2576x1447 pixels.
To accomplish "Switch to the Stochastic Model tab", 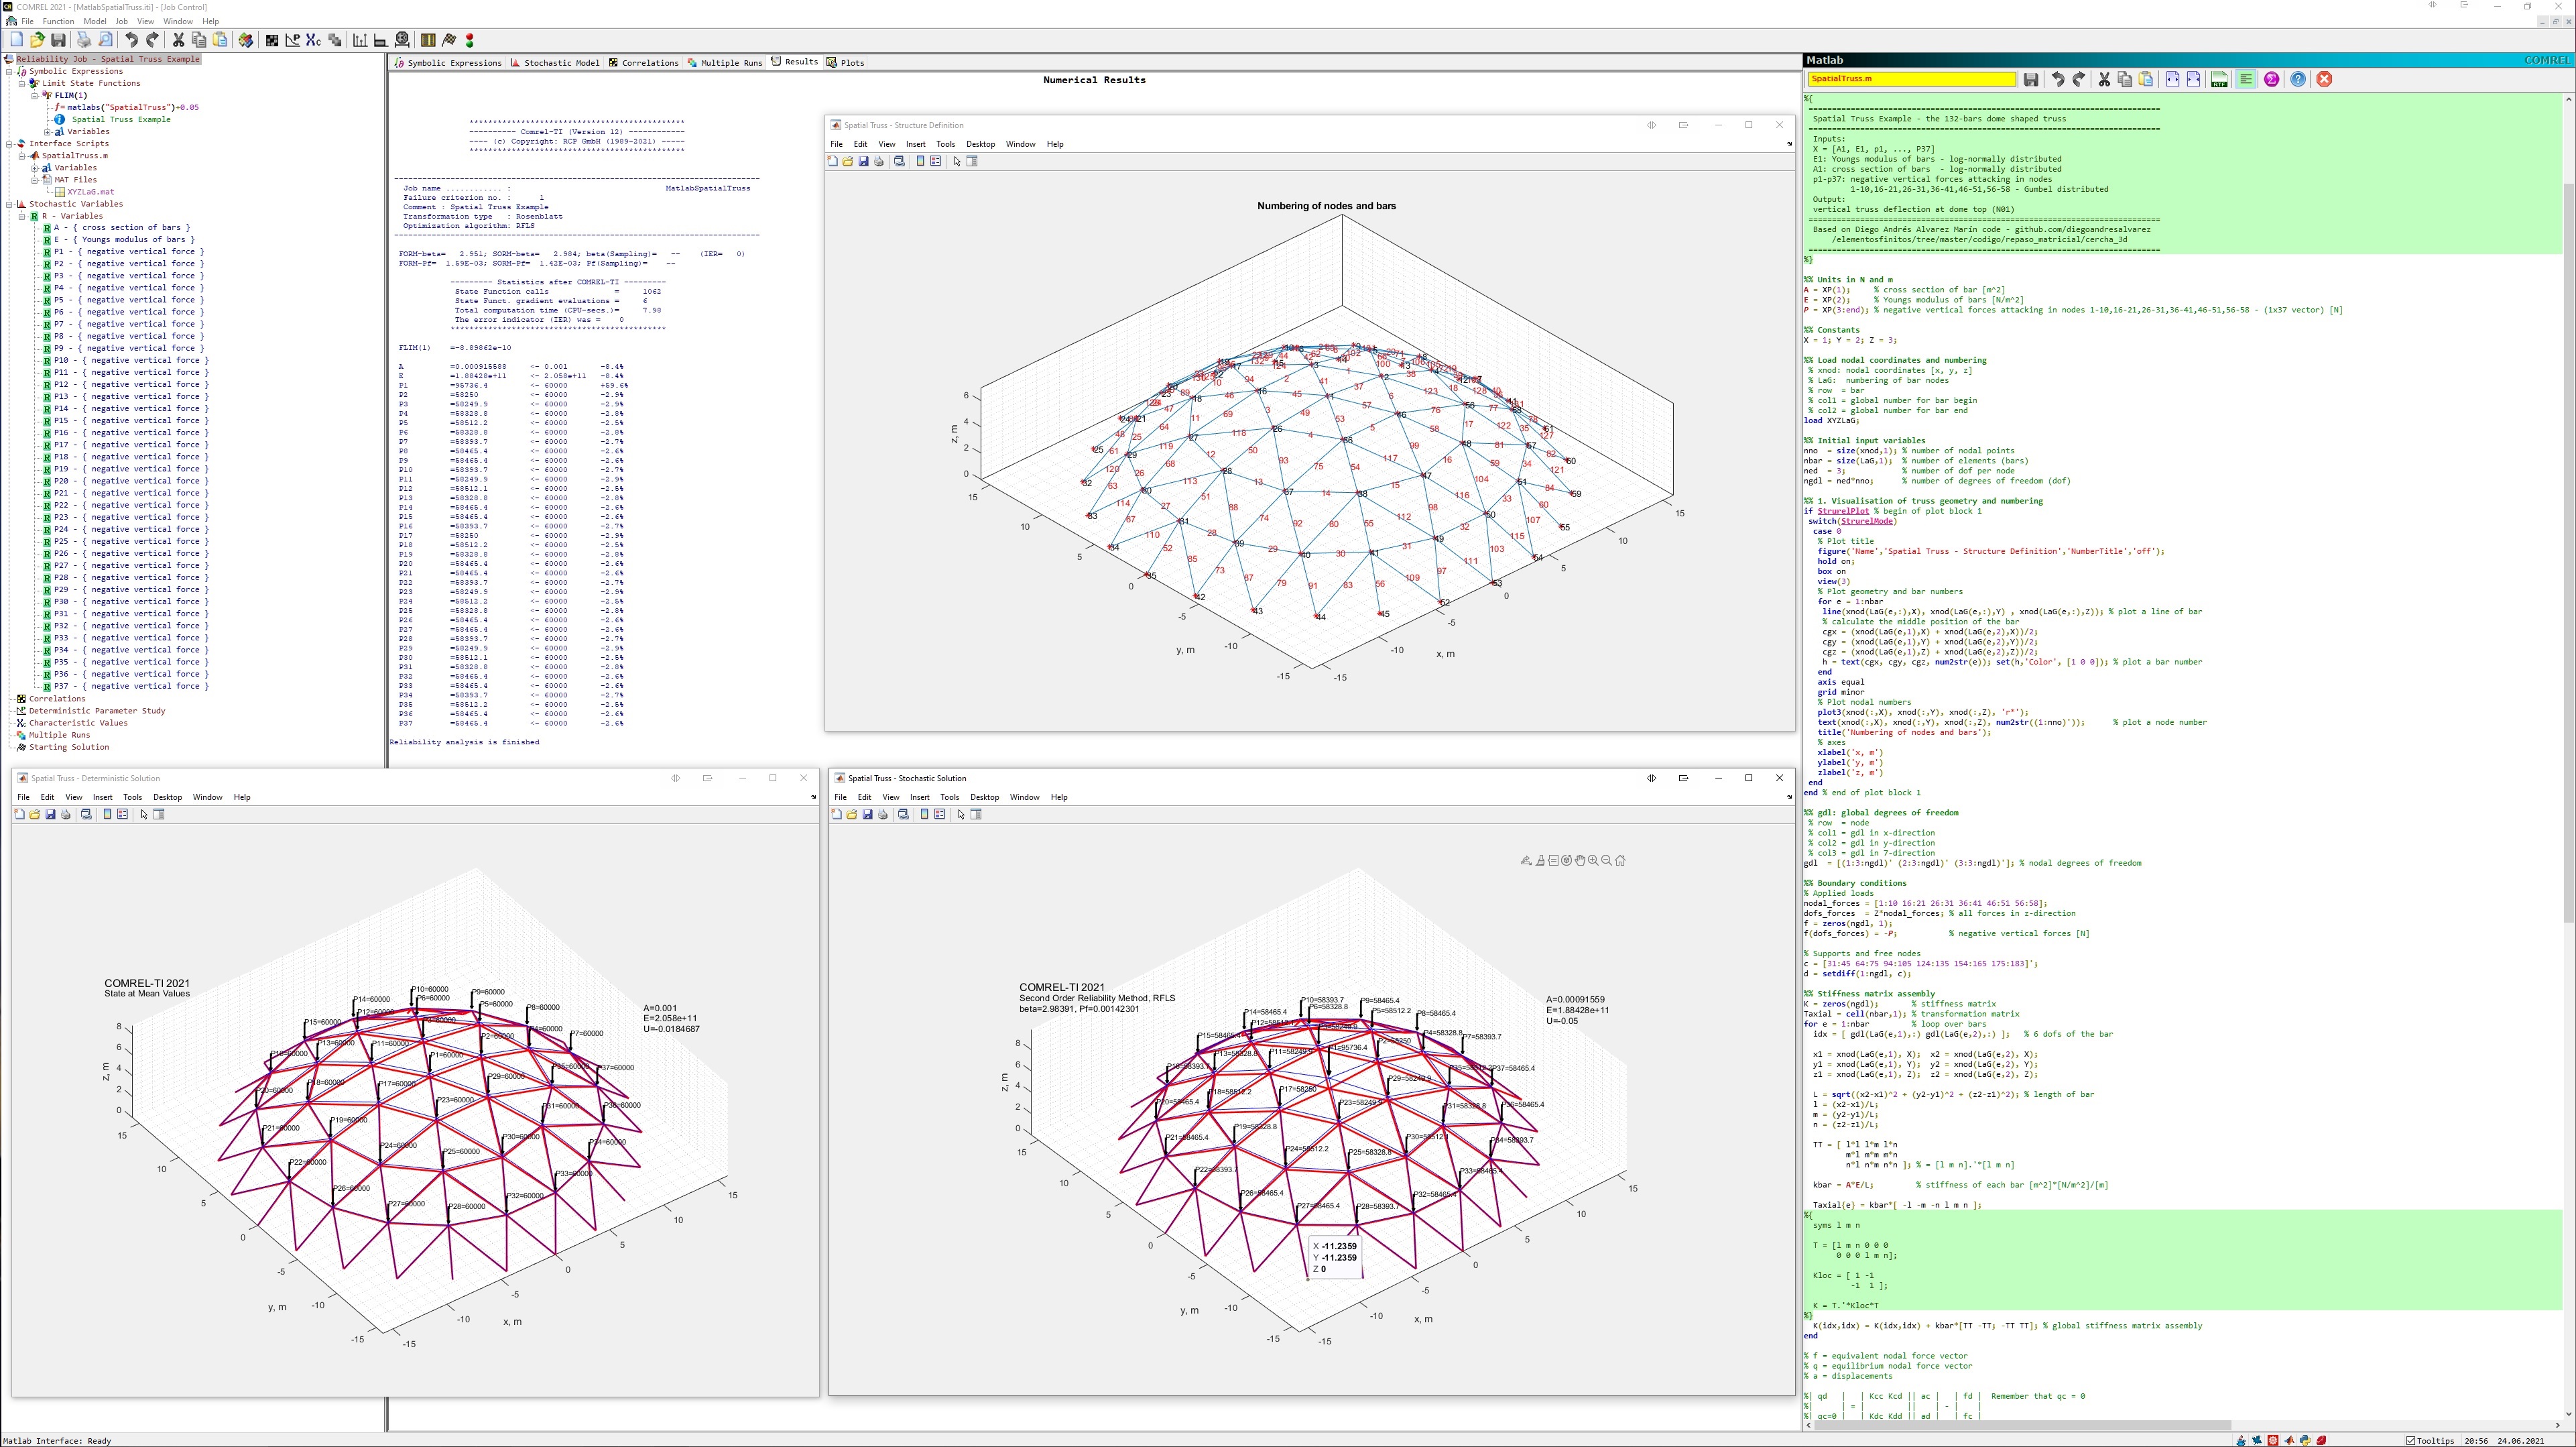I will click(x=555, y=62).
